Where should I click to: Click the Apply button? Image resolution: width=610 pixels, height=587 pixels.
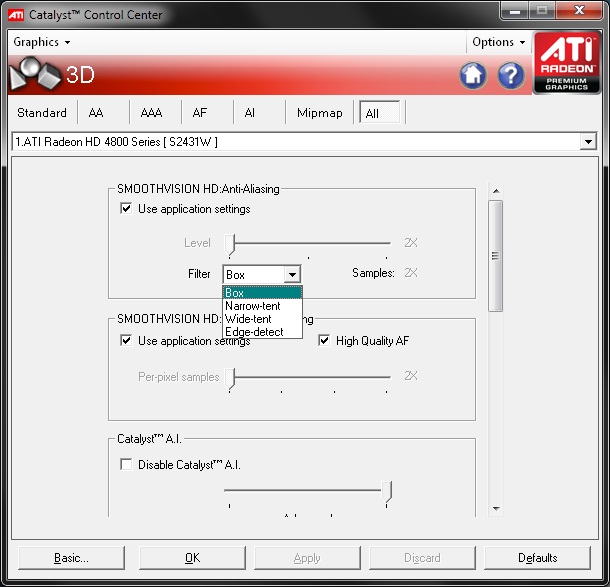click(x=307, y=558)
